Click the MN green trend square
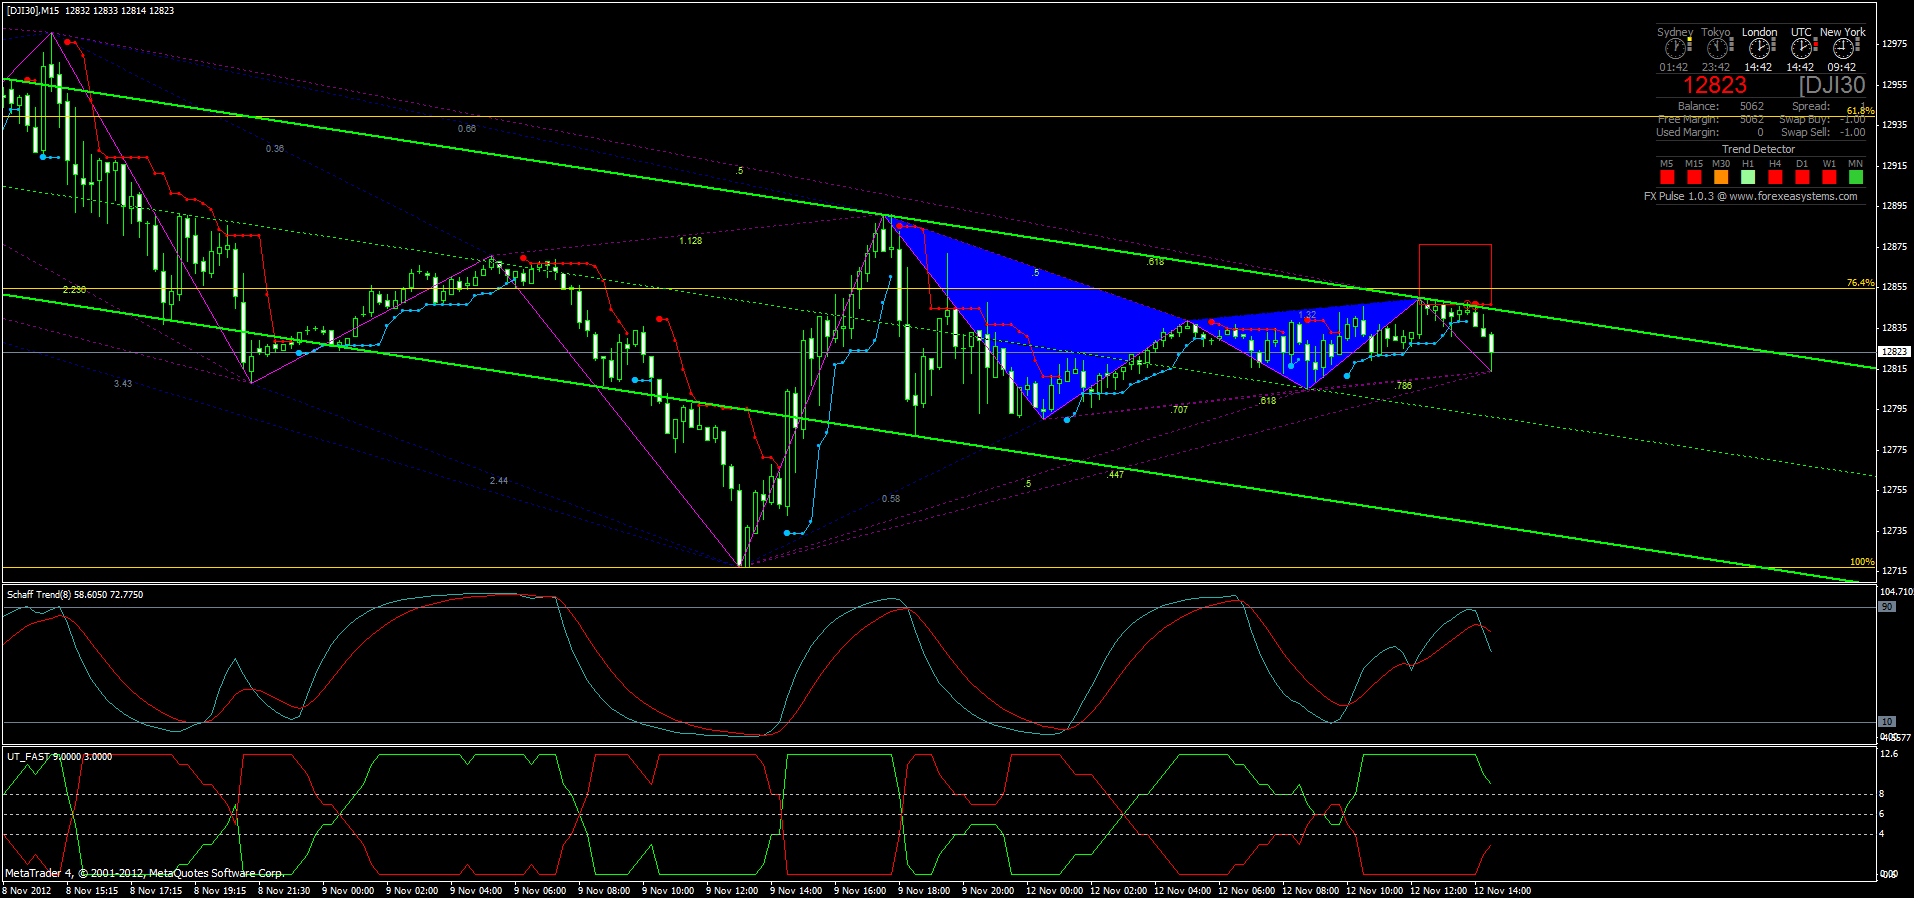 pyautogui.click(x=1856, y=177)
